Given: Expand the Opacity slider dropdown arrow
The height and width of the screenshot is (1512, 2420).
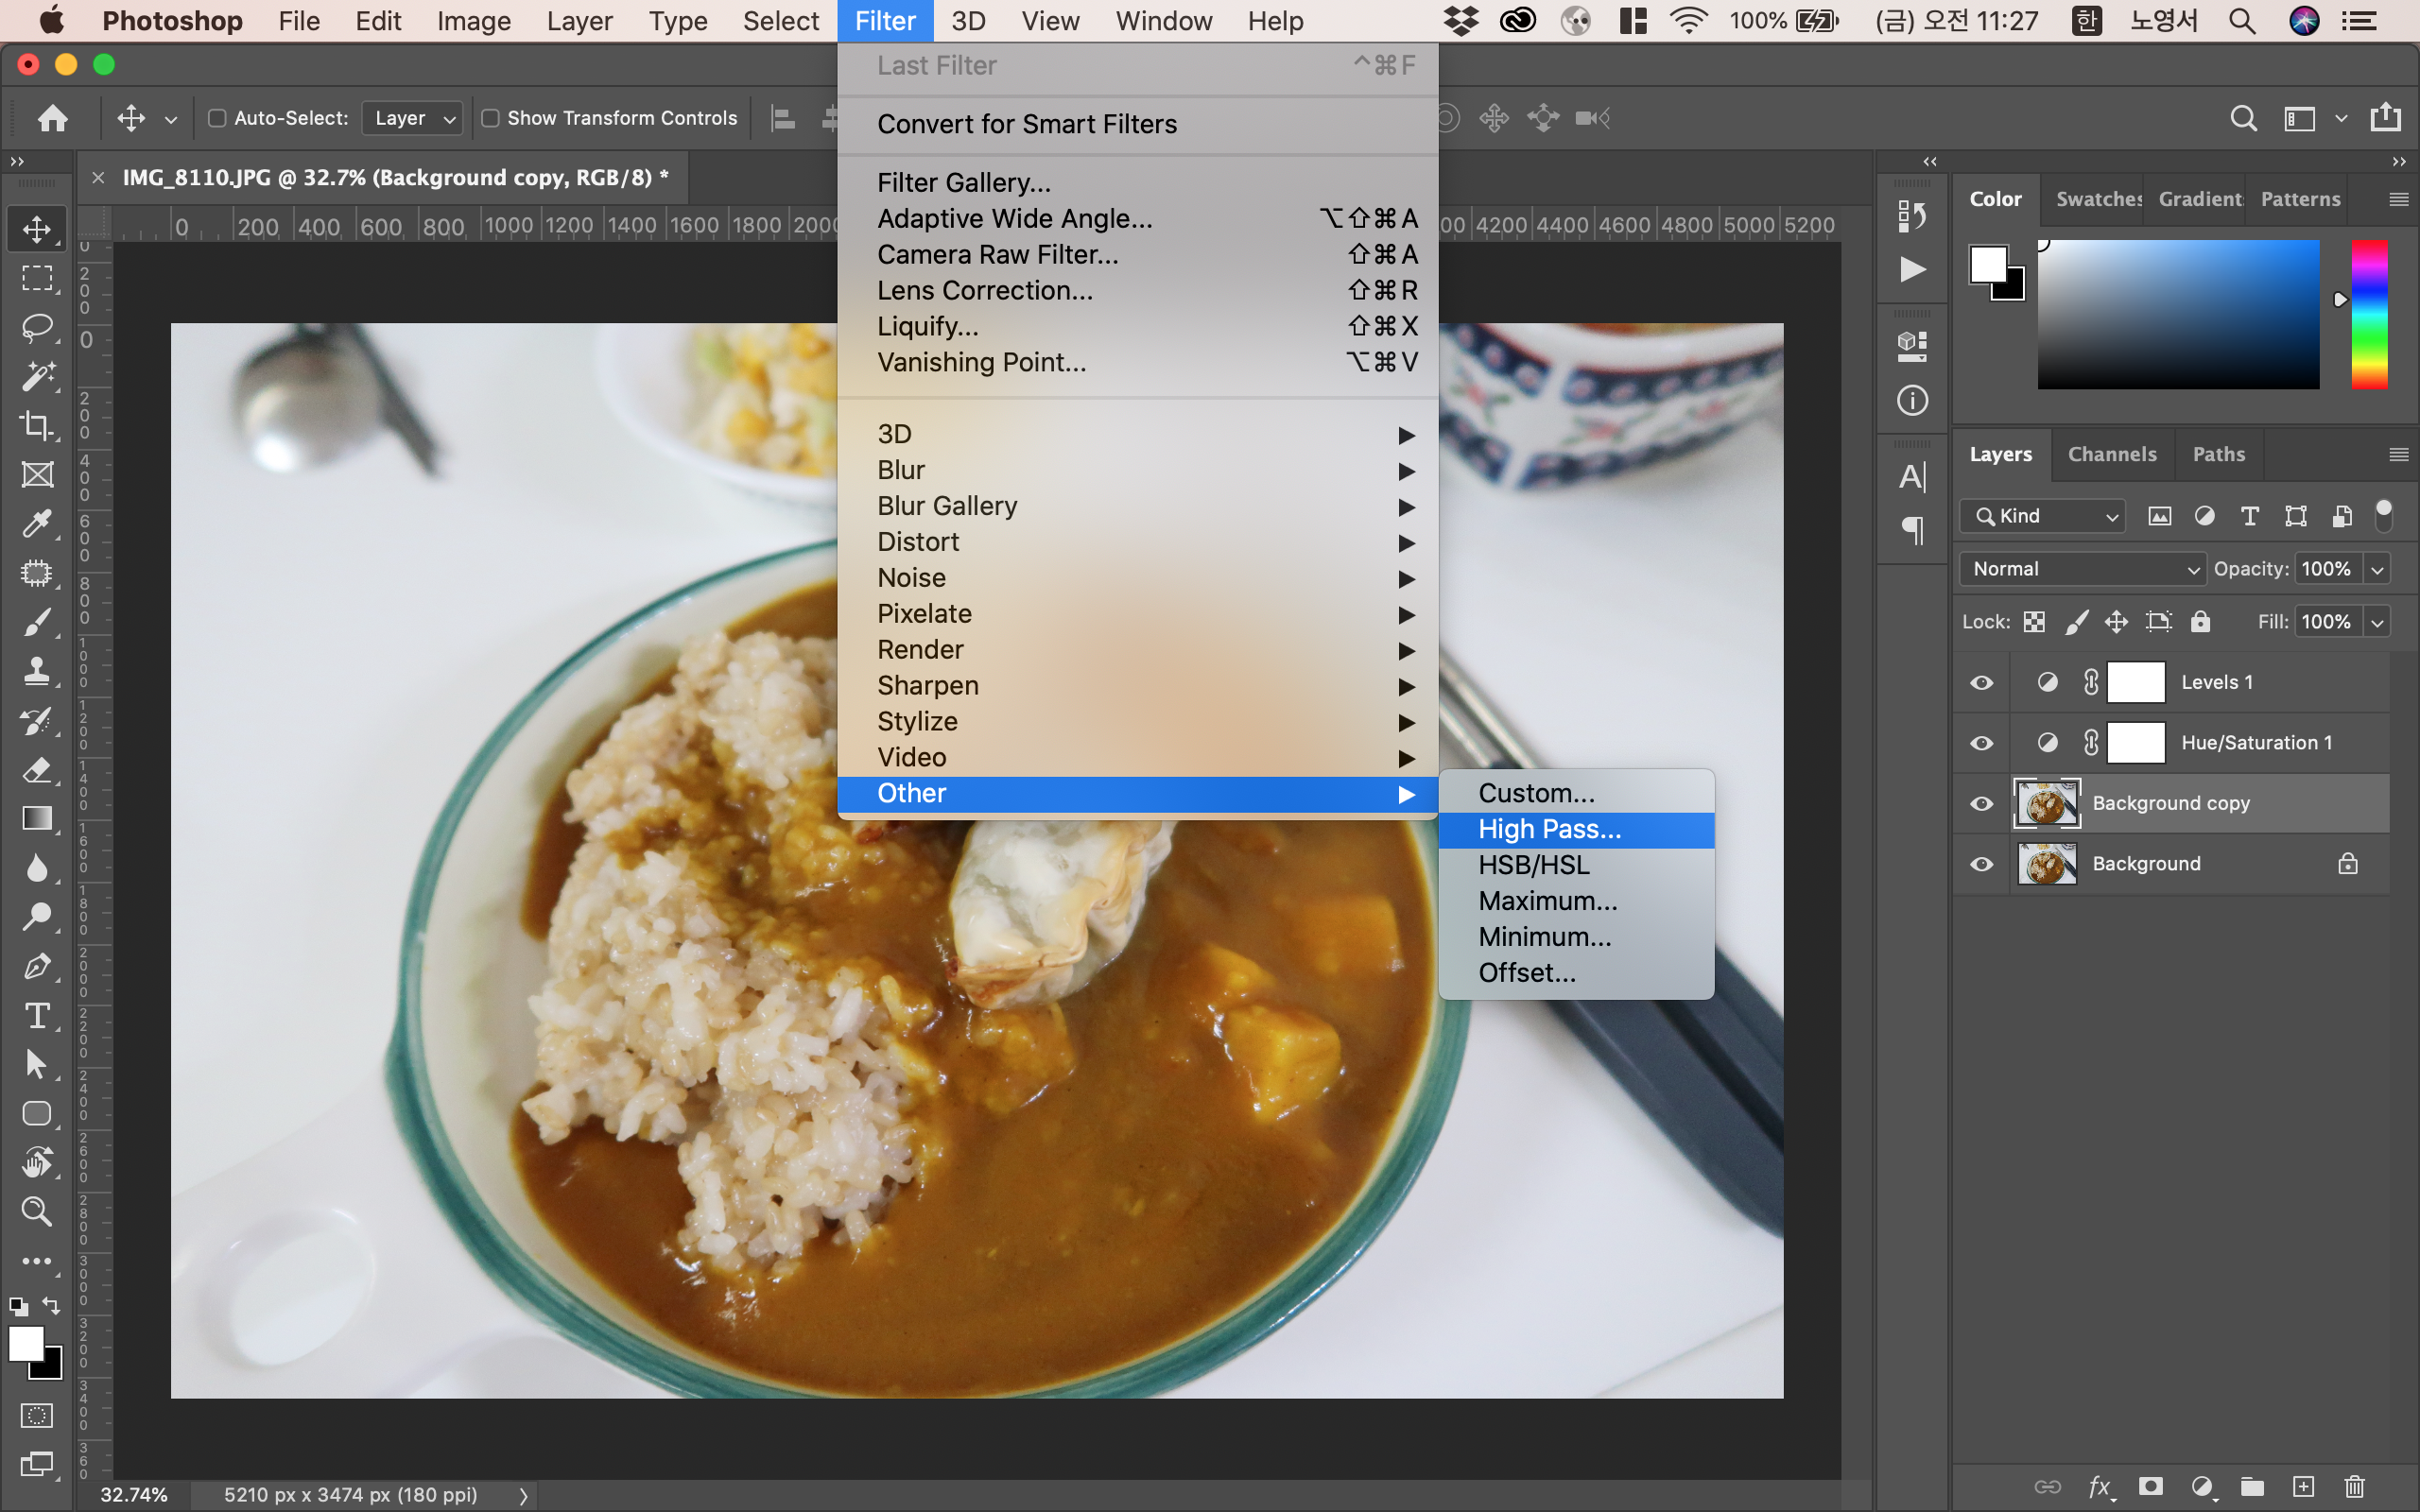Looking at the screenshot, I should (2377, 569).
